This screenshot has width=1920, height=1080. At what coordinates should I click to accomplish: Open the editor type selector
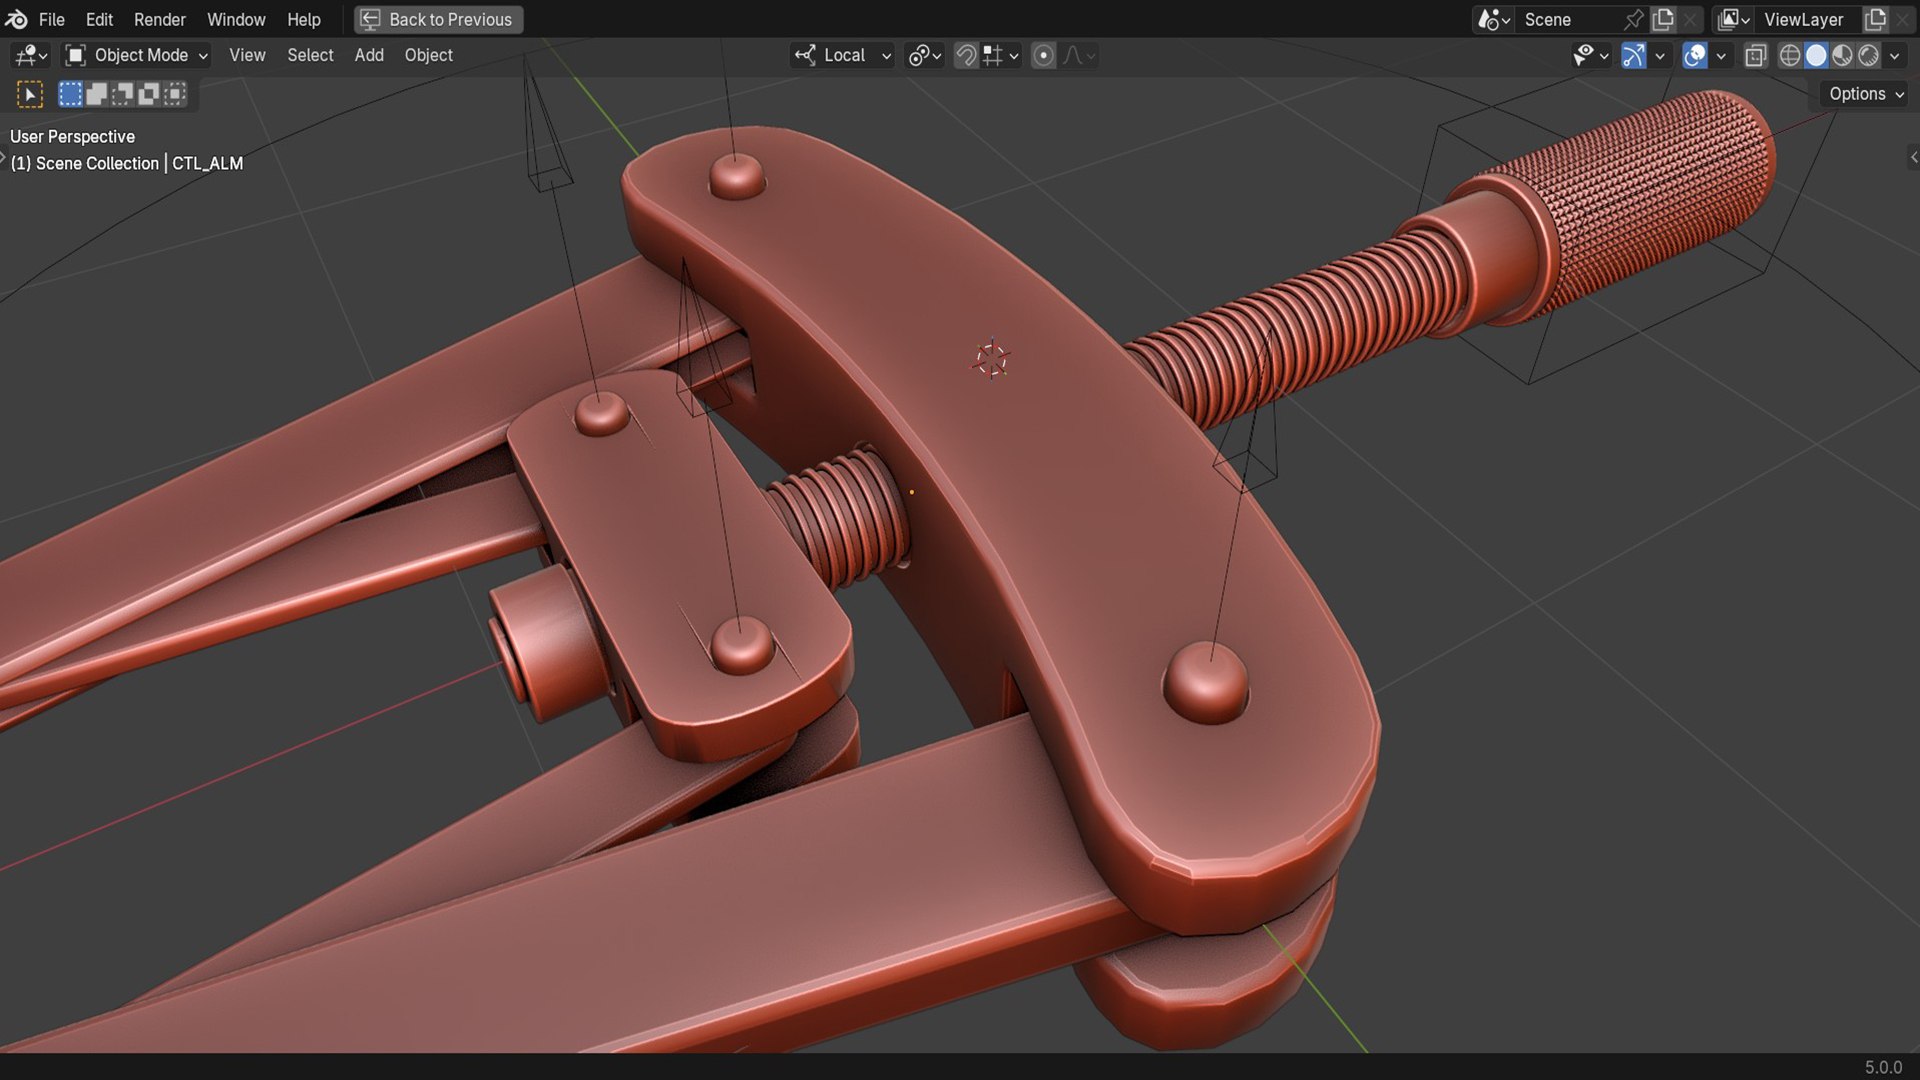31,55
